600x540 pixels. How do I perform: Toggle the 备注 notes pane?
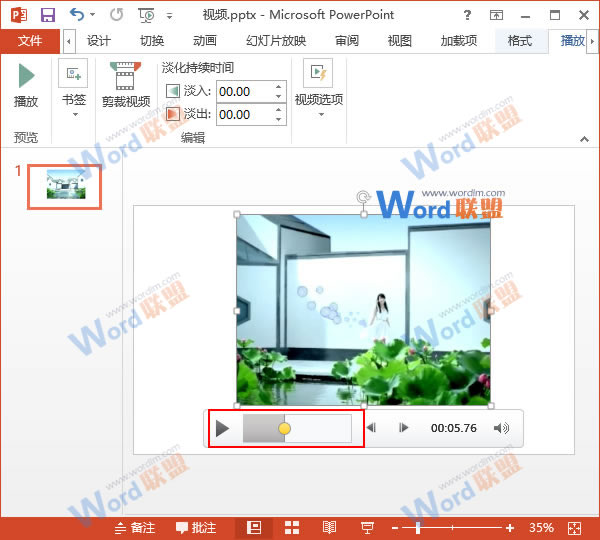tap(135, 528)
